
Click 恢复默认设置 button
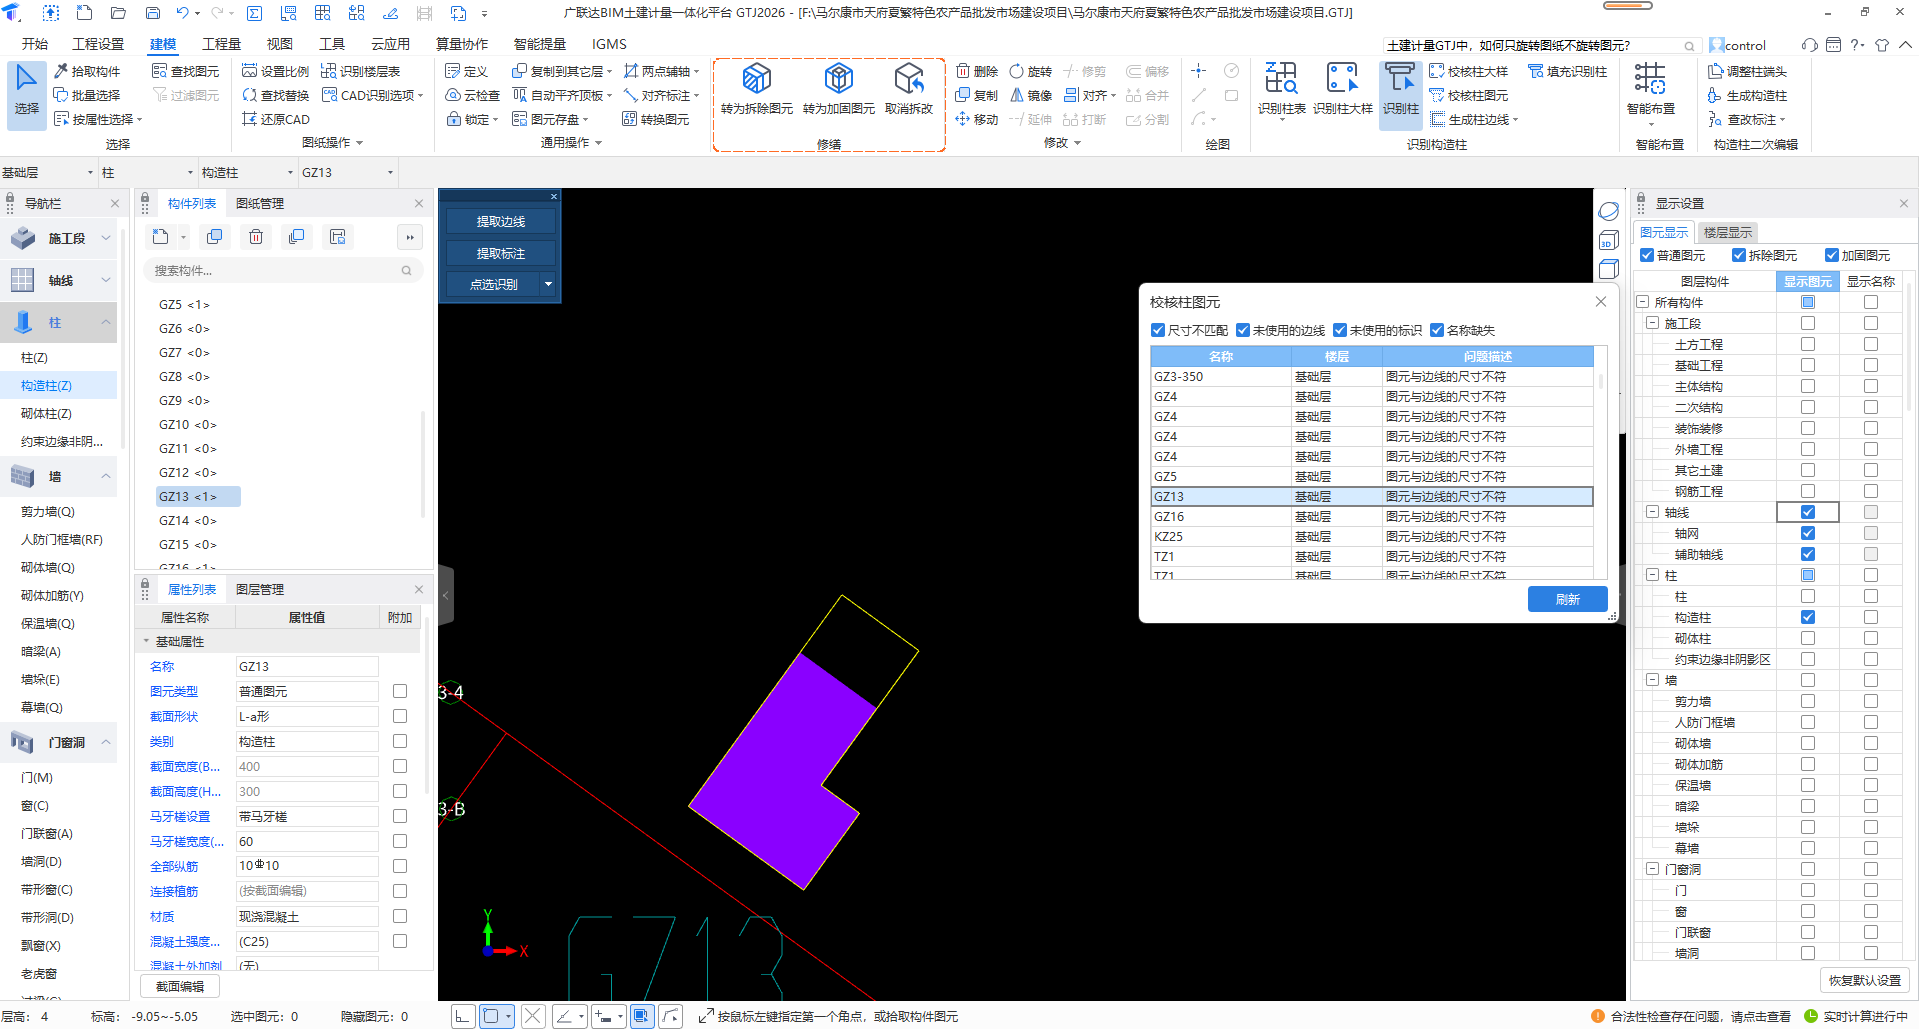pos(1865,980)
